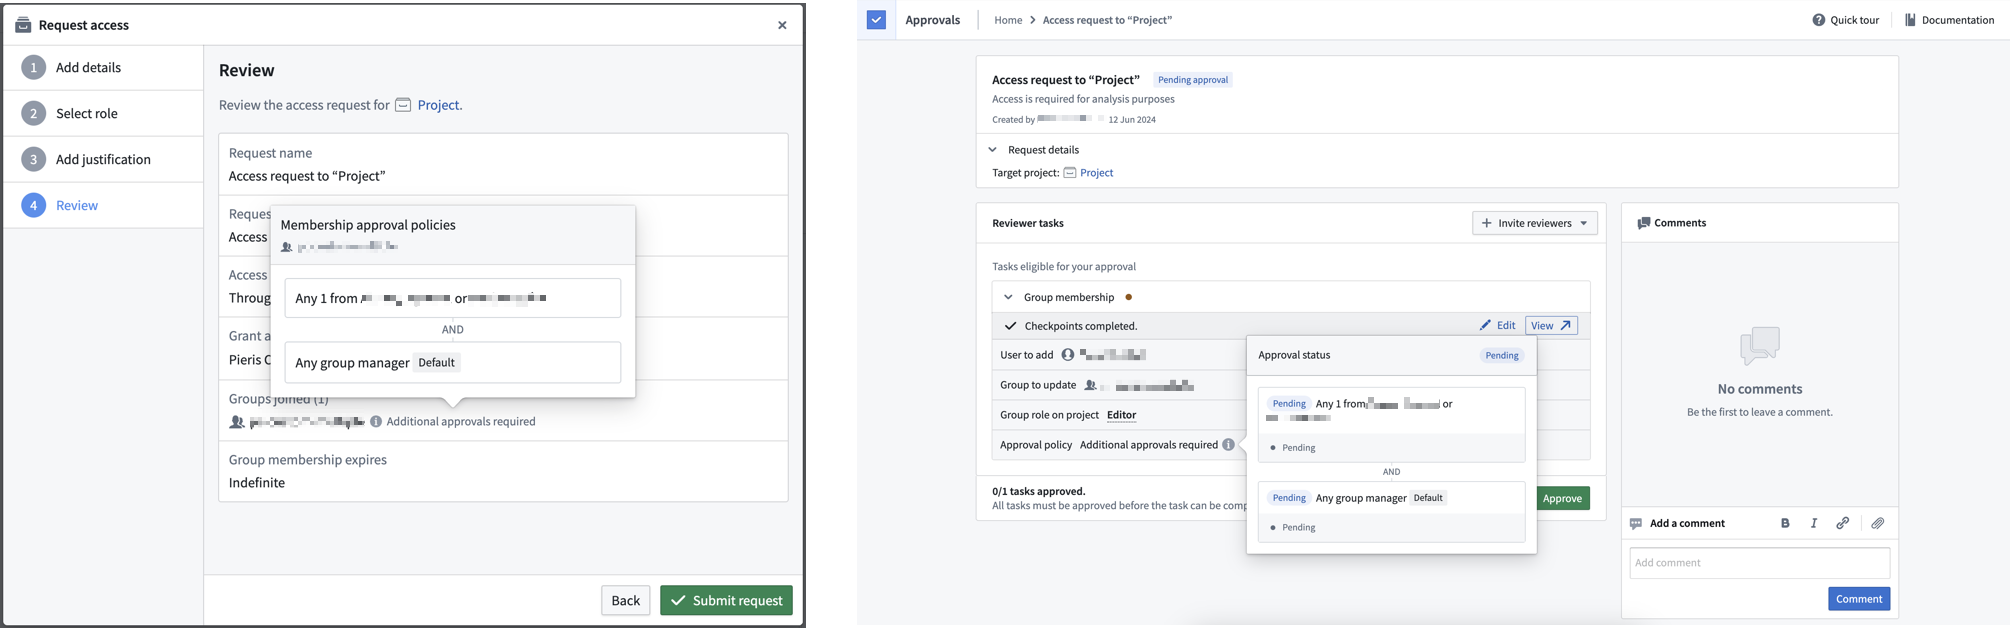Insert a link in comment
Viewport: 2011px width, 631px height.
point(1842,523)
